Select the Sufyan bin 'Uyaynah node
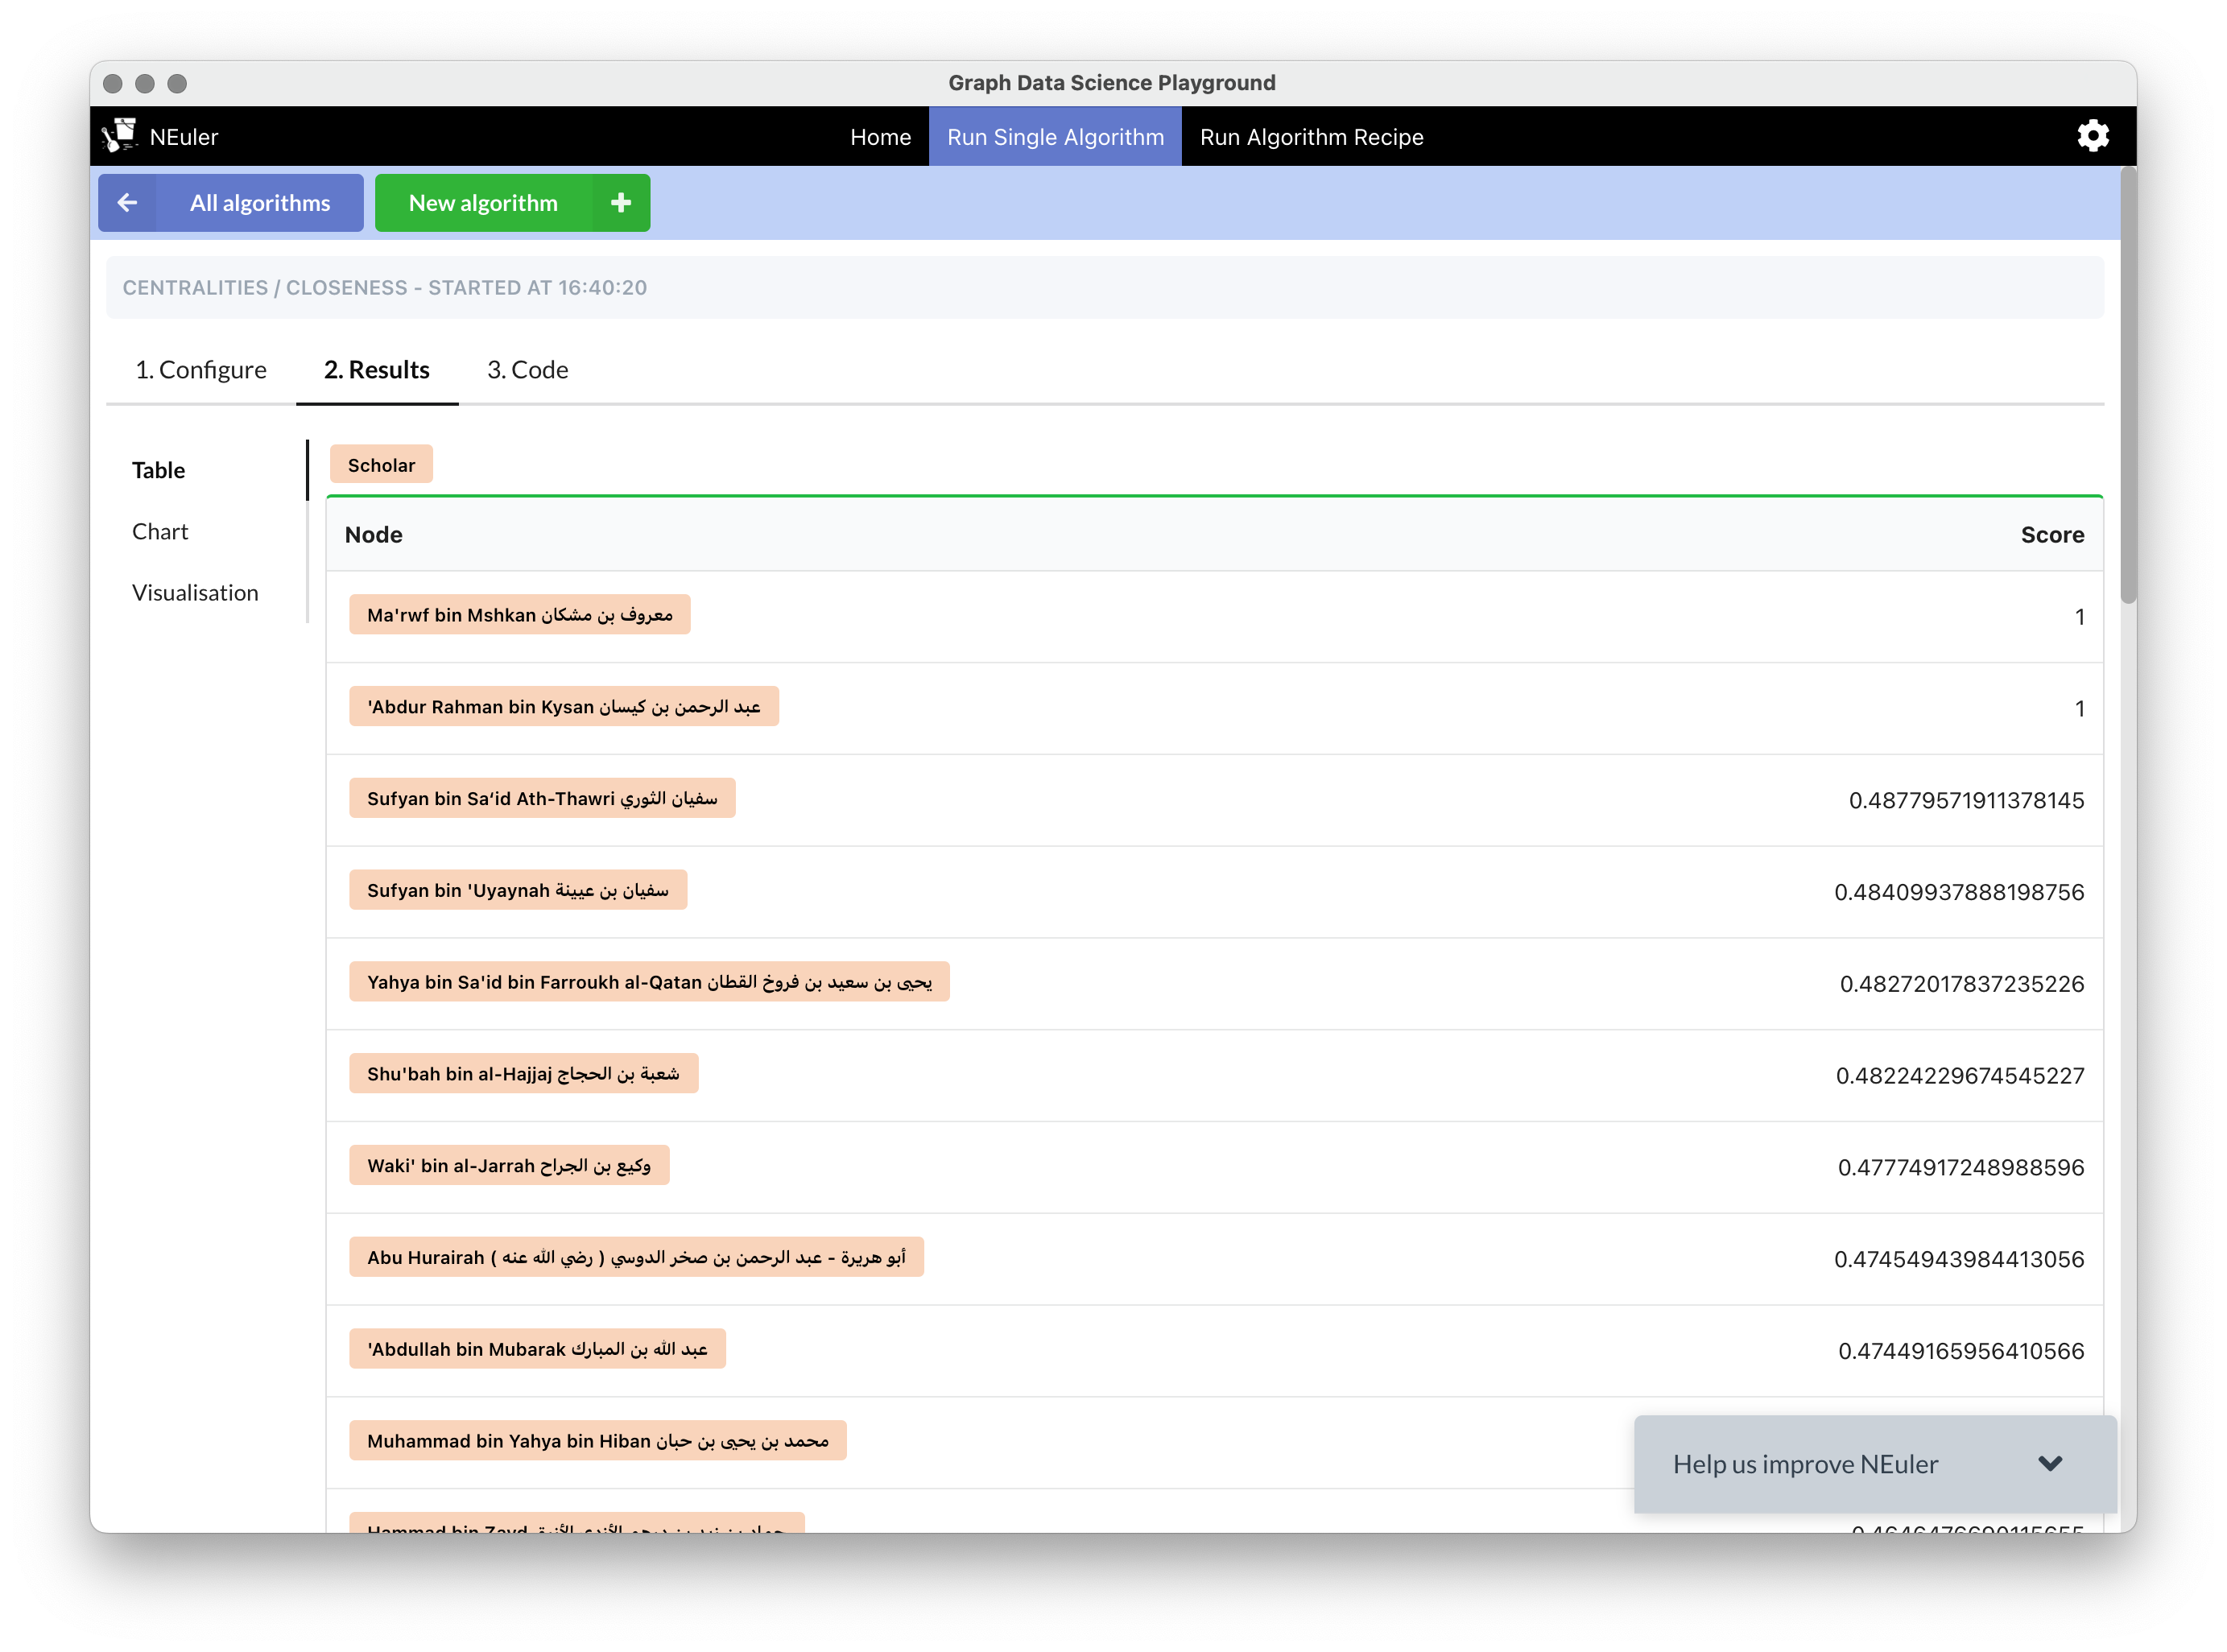Screen dimensions: 2227x1652 [x=517, y=890]
